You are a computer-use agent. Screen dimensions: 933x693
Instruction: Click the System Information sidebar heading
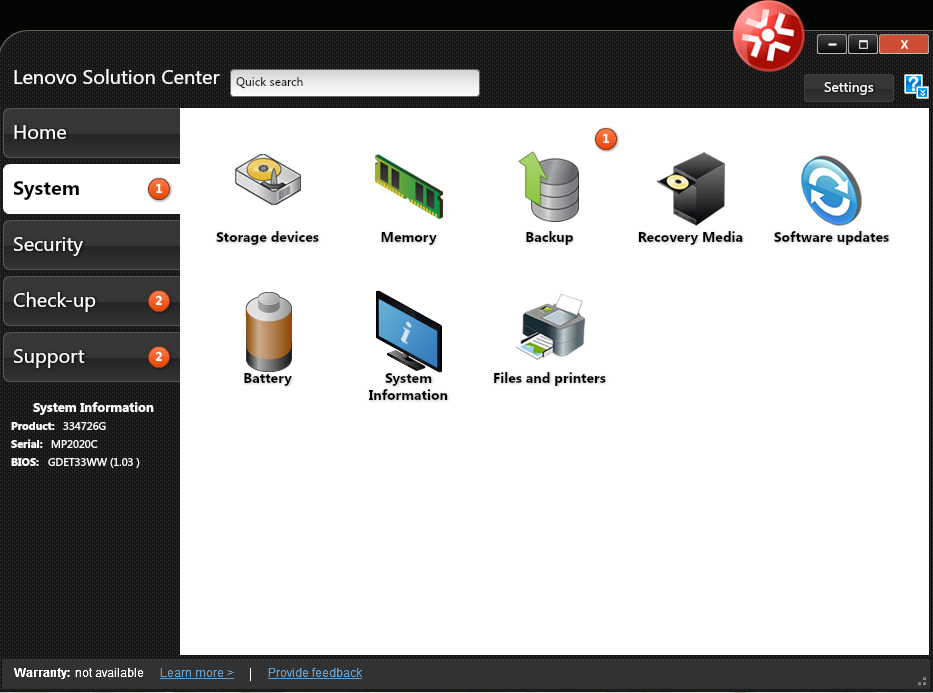click(93, 407)
